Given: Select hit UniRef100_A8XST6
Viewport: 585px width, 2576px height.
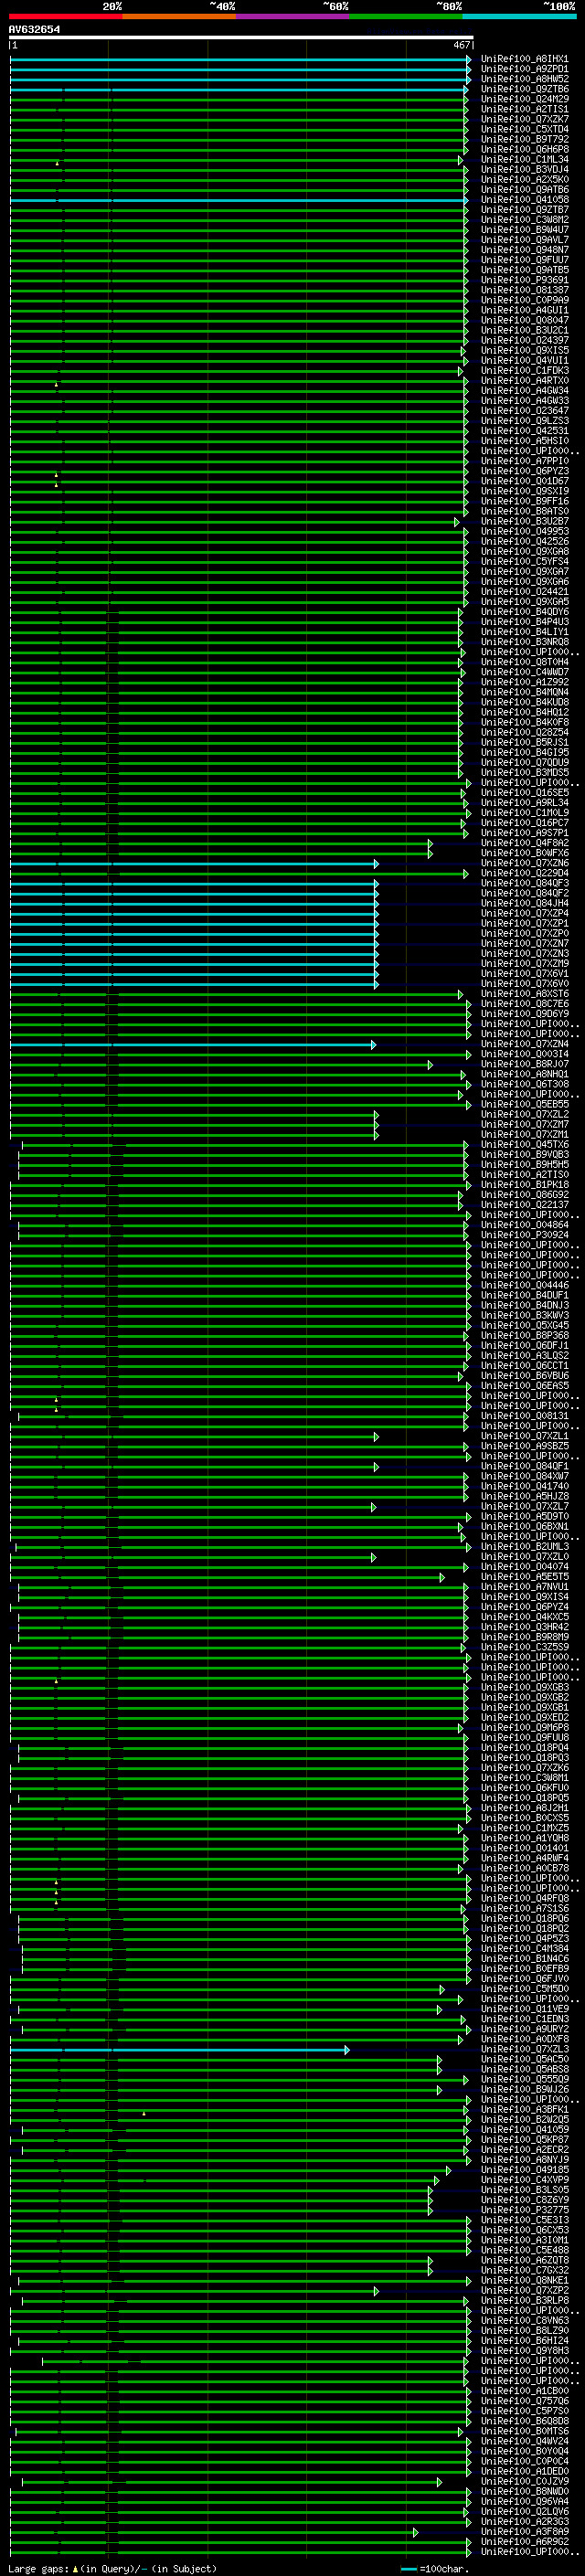Looking at the screenshot, I should 524,994.
